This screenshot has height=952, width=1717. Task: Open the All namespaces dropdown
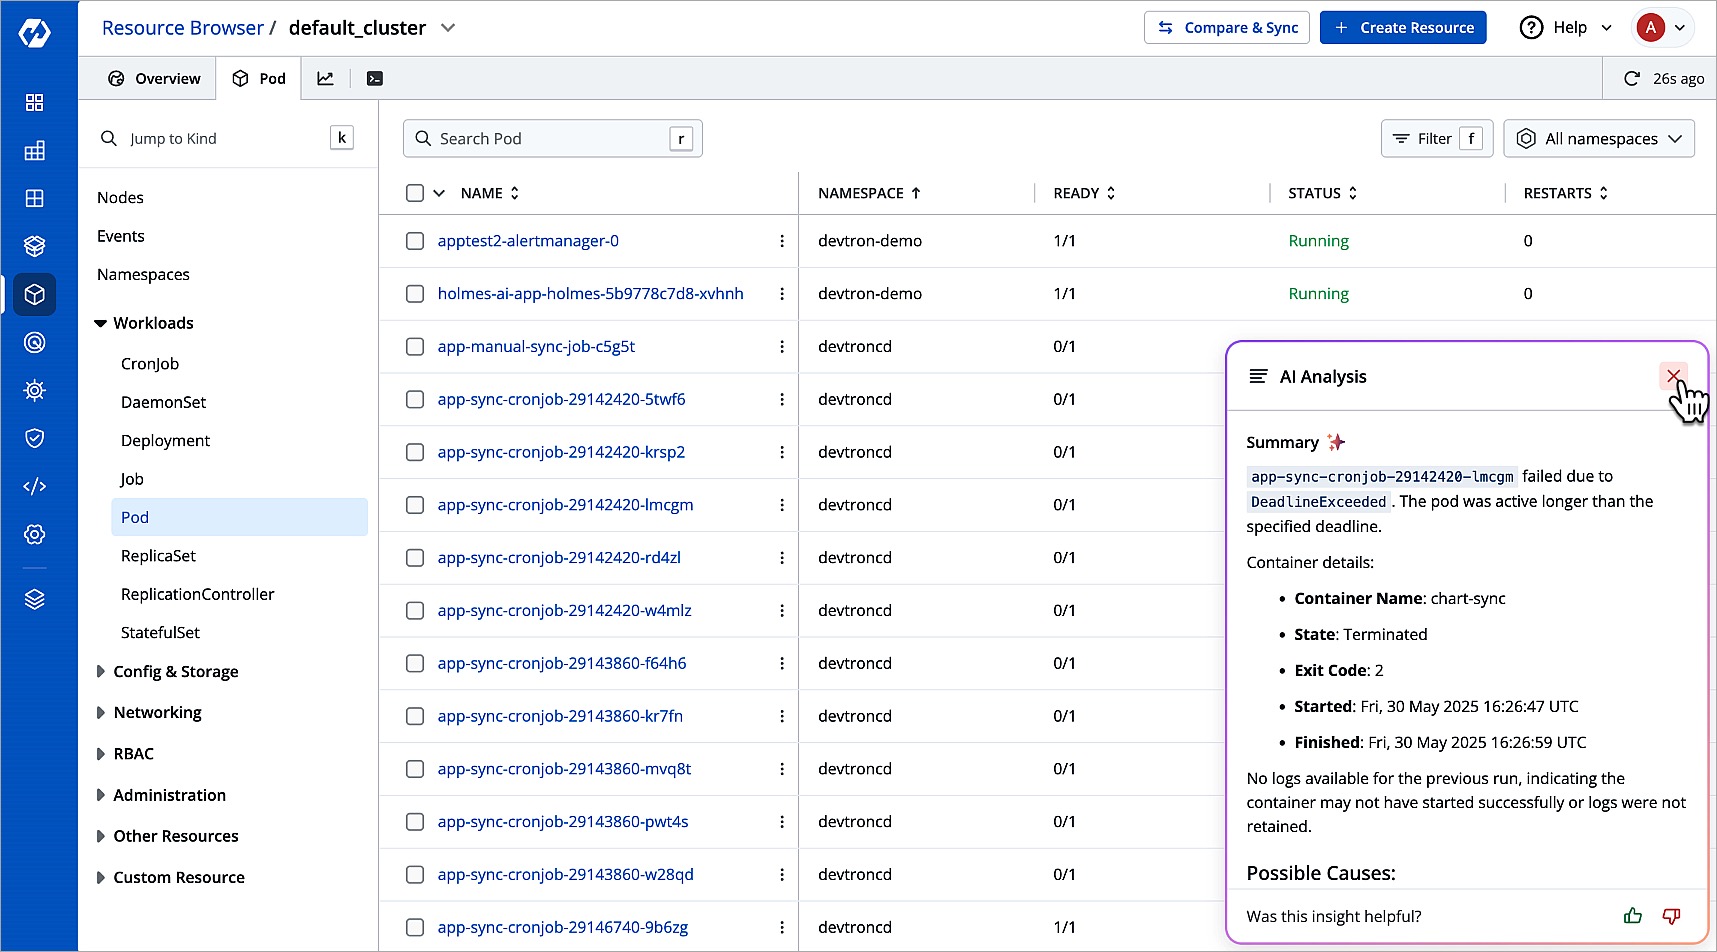pos(1598,139)
